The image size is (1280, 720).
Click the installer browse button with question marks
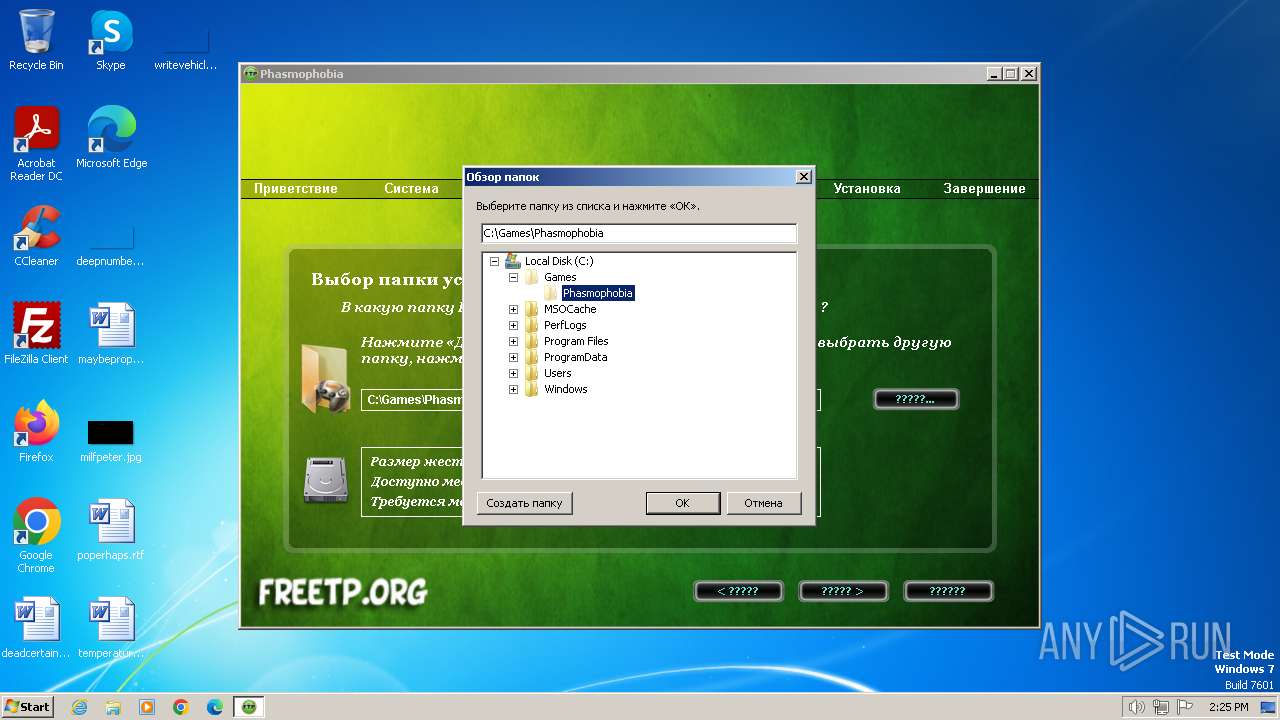click(x=915, y=399)
